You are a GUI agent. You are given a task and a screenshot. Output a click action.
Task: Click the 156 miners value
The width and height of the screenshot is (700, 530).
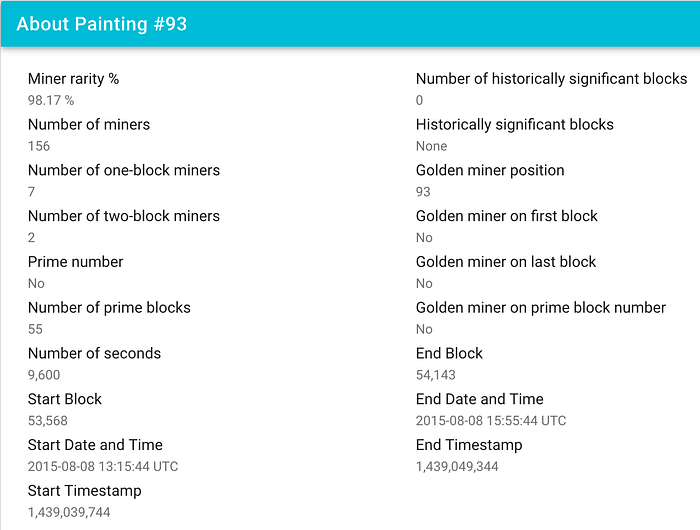(39, 146)
